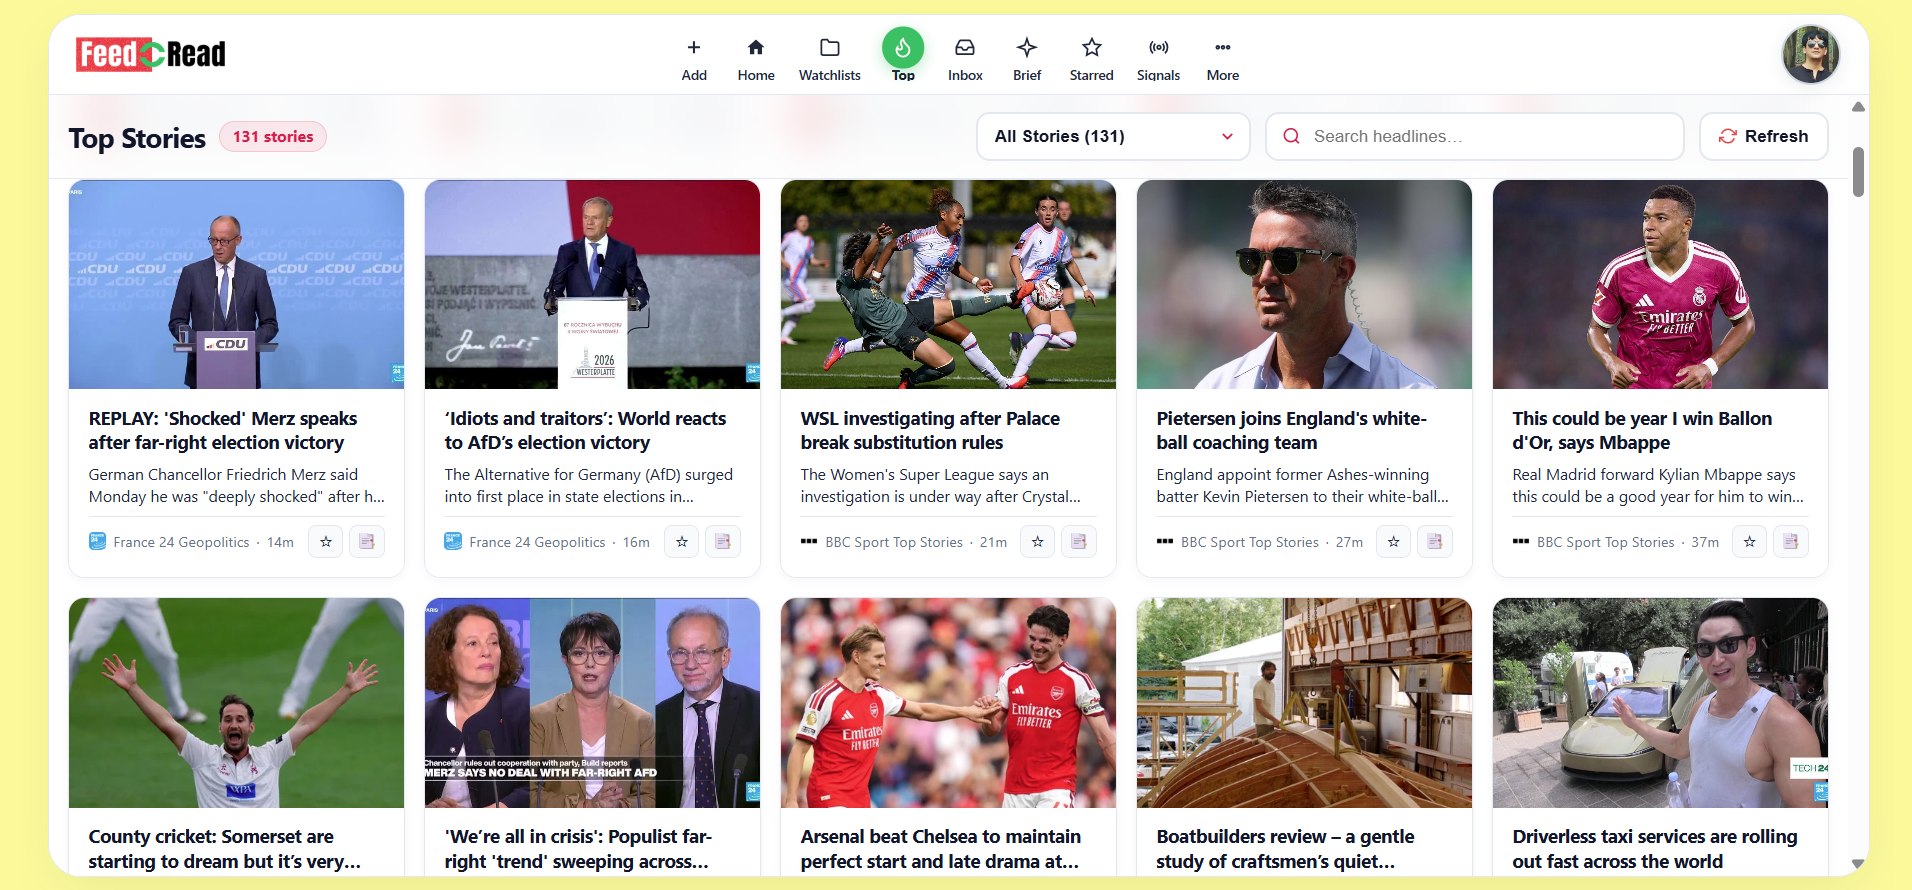Click BBC Sport Top Stories source on Mbappe story
Screen dimensions: 1912x890
pyautogui.click(x=1605, y=542)
